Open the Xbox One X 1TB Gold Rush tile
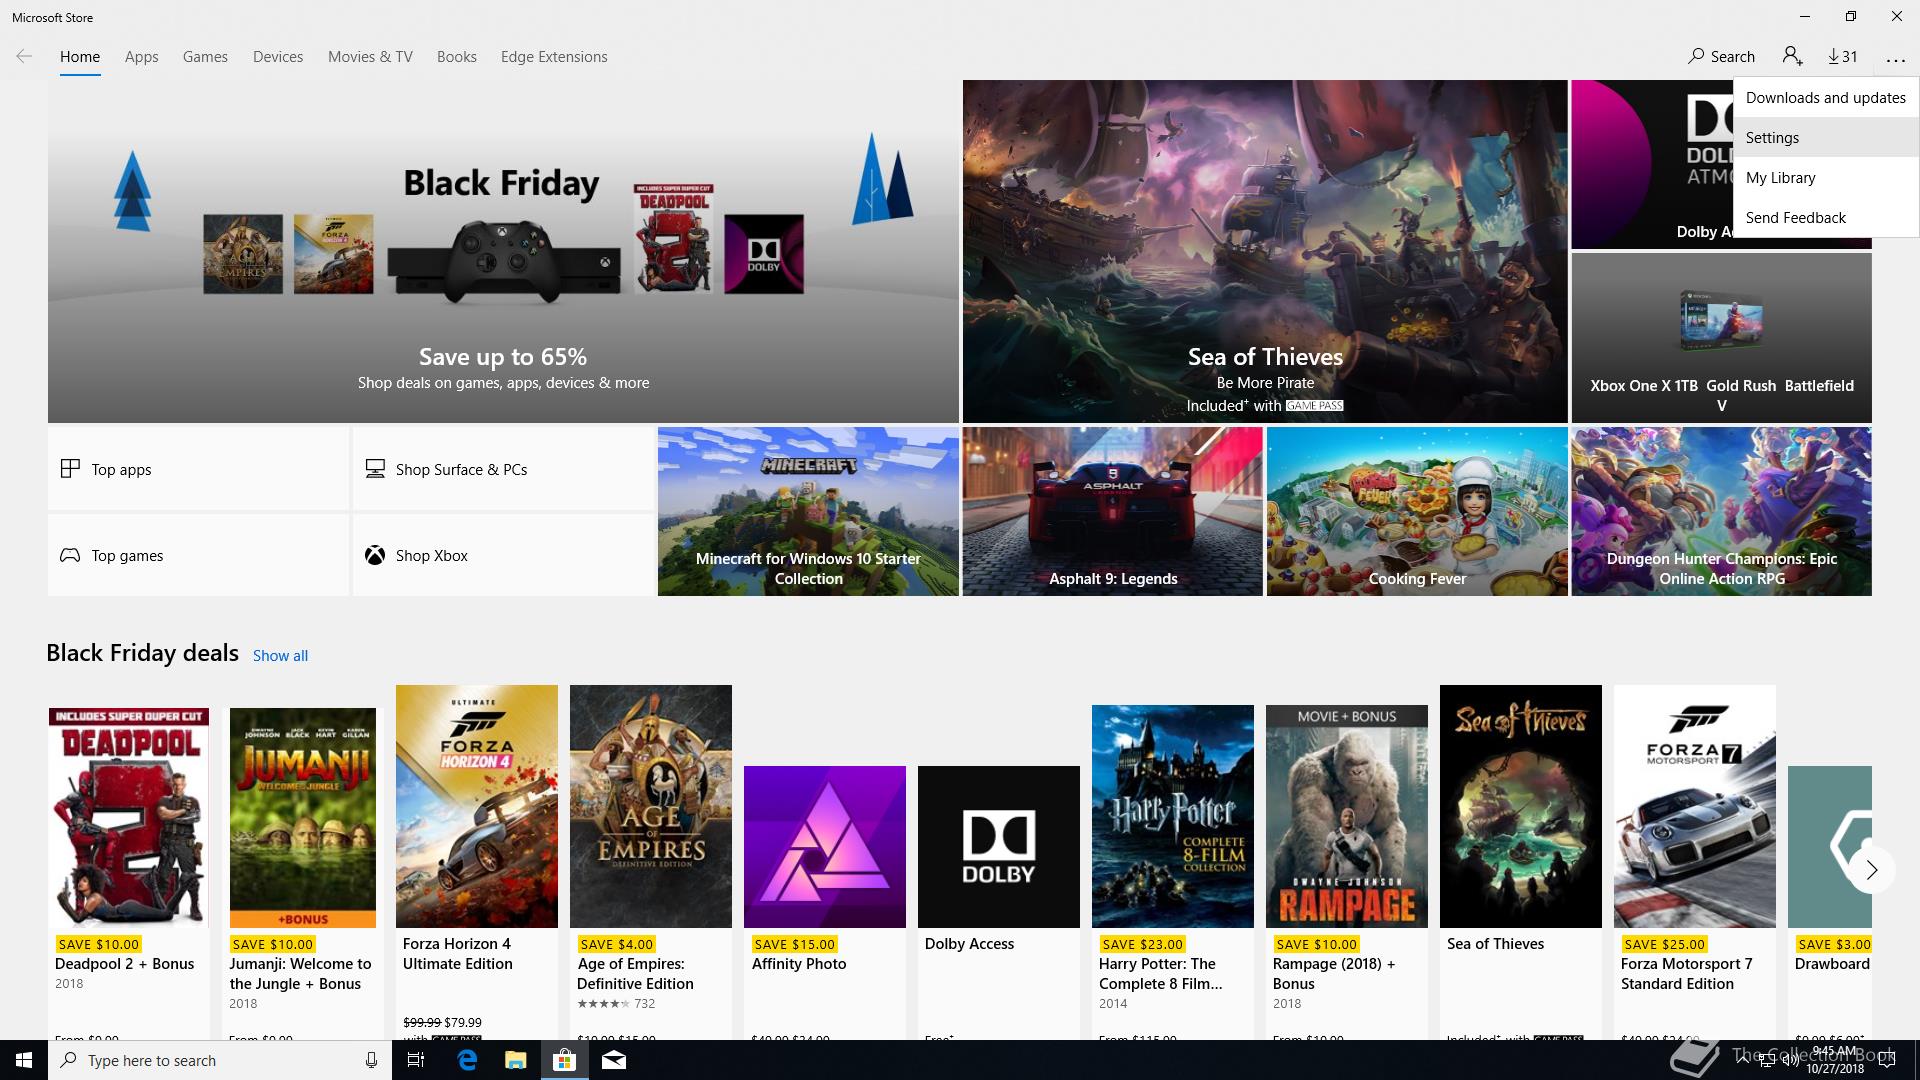 coord(1721,338)
